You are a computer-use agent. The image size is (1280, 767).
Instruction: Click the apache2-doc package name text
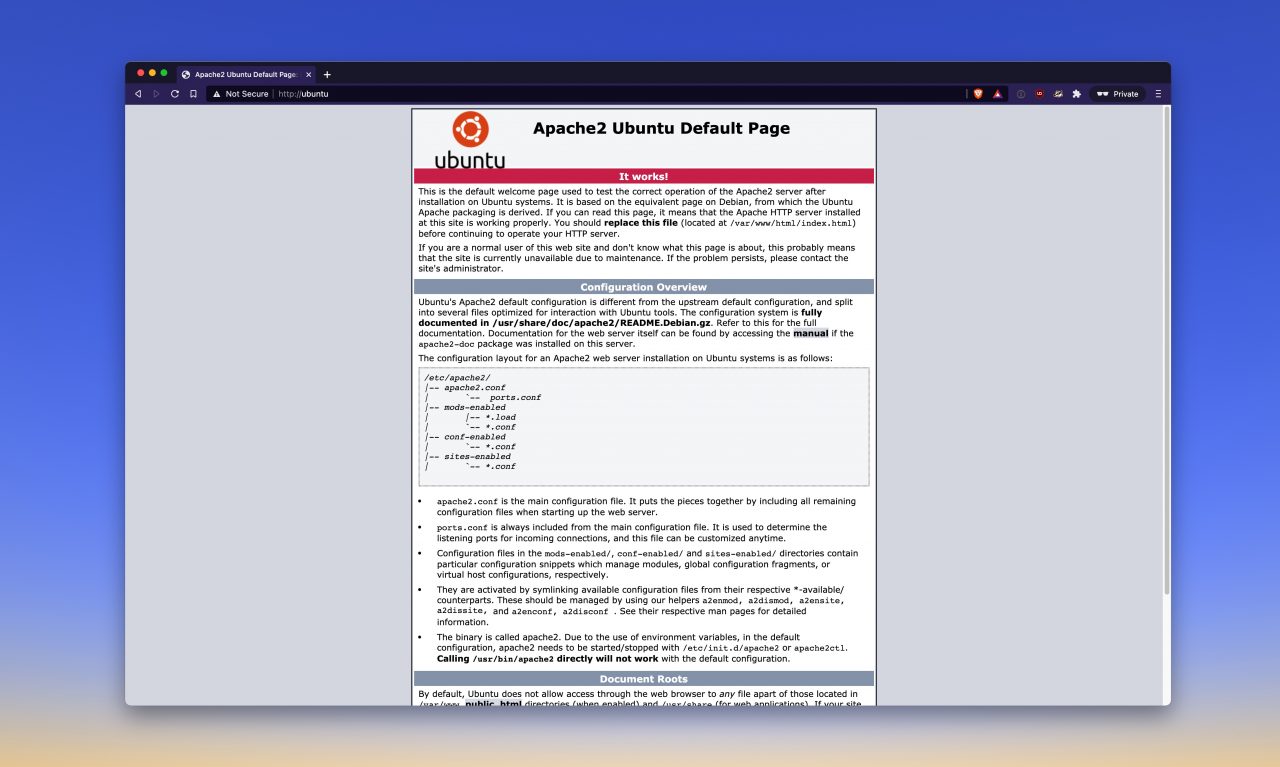point(448,343)
